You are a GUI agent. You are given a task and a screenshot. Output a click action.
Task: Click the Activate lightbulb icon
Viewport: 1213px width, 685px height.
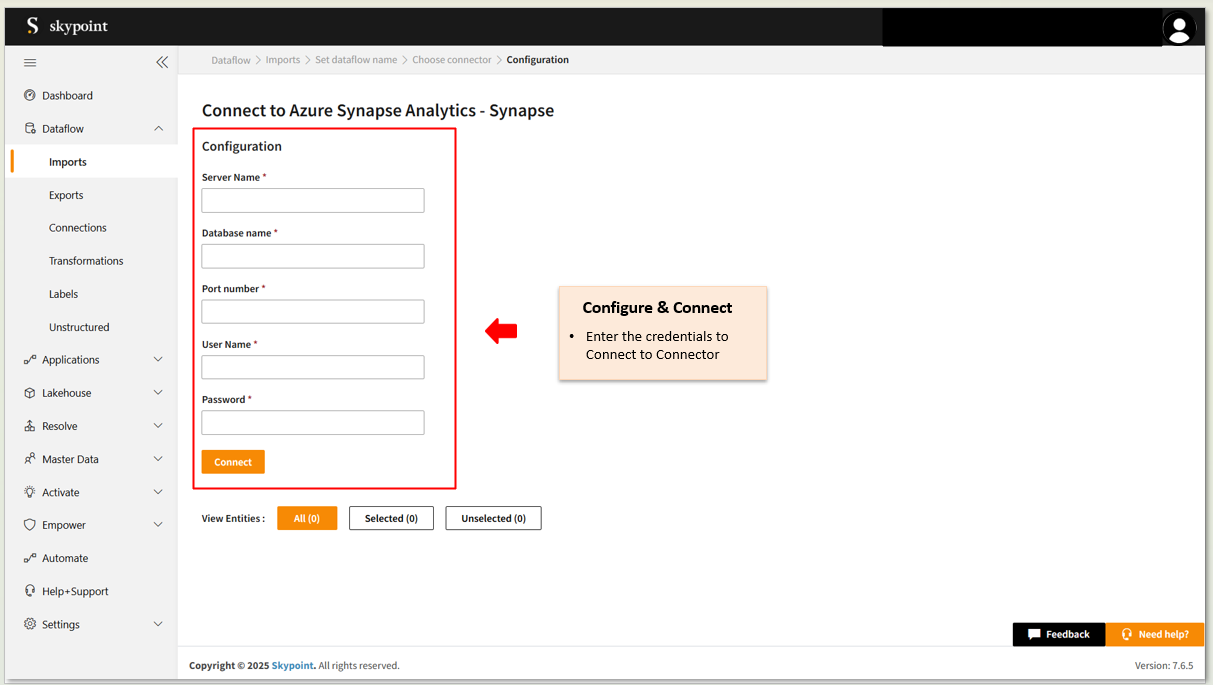pos(30,492)
